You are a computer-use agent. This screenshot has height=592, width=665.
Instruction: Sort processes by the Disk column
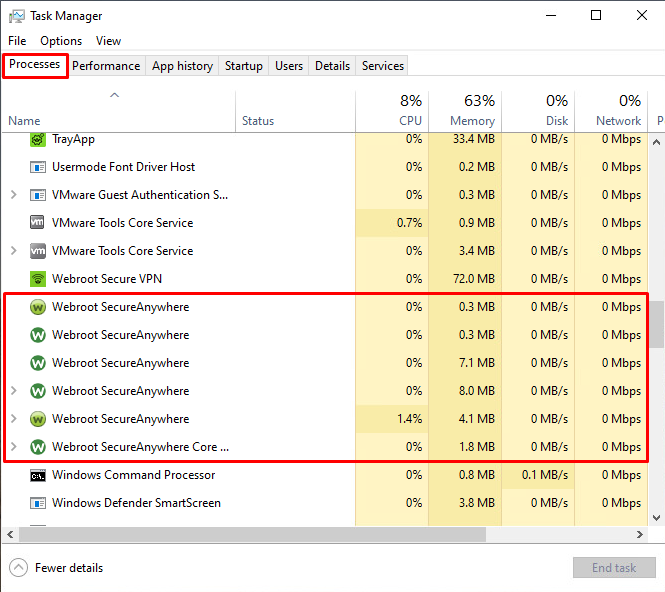538,111
